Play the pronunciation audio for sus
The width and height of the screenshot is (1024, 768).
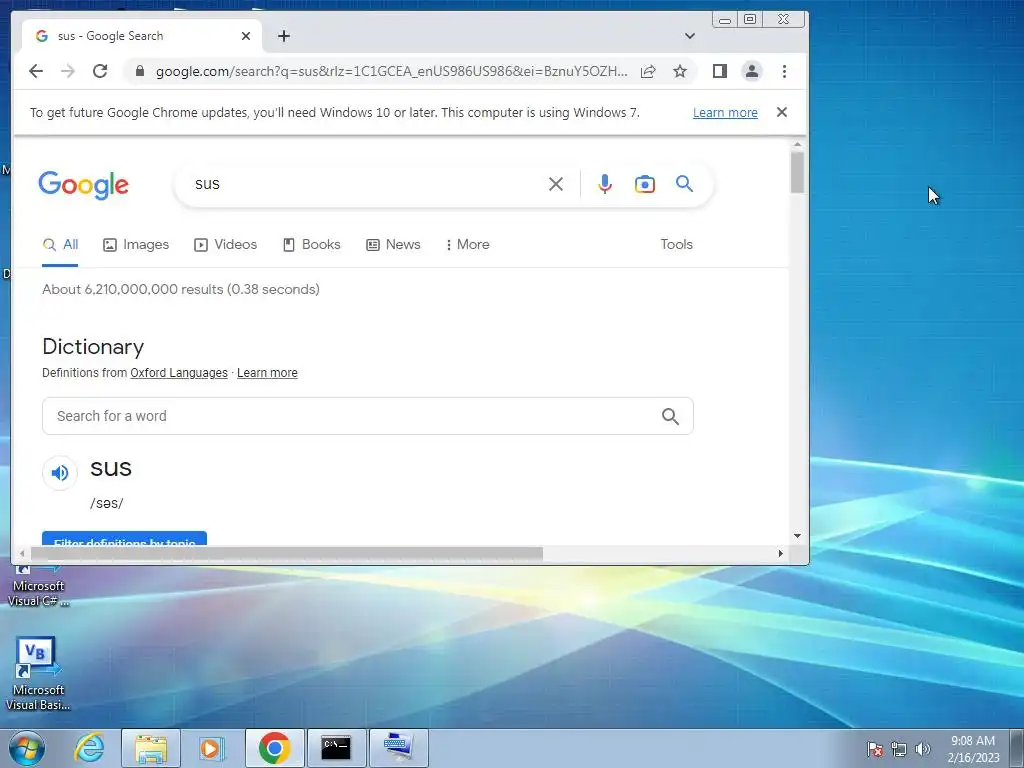click(x=60, y=472)
